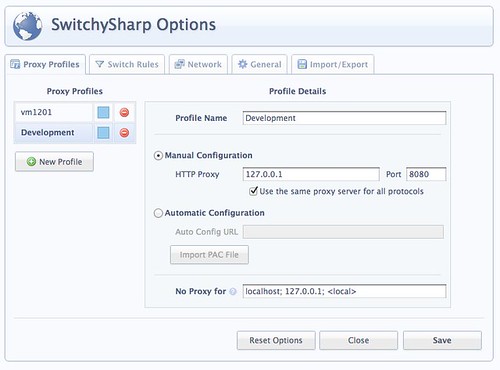Click the Port field showing 8080
The width and height of the screenshot is (500, 370).
coord(426,174)
